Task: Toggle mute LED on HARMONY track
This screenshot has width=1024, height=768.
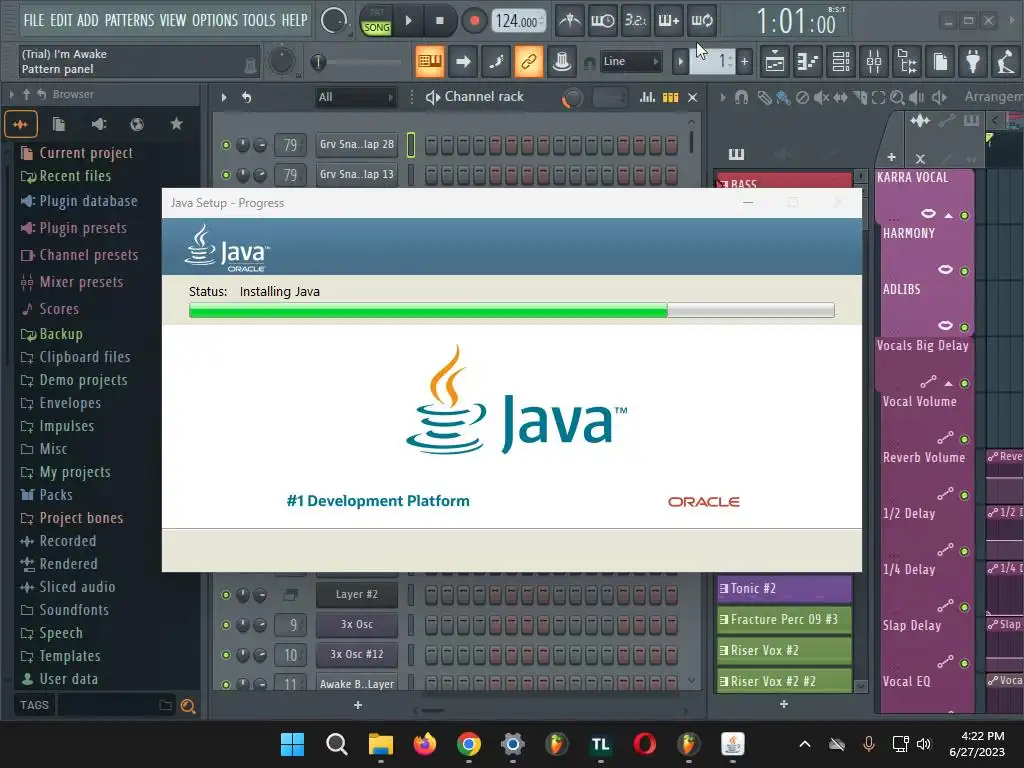Action: coord(964,271)
